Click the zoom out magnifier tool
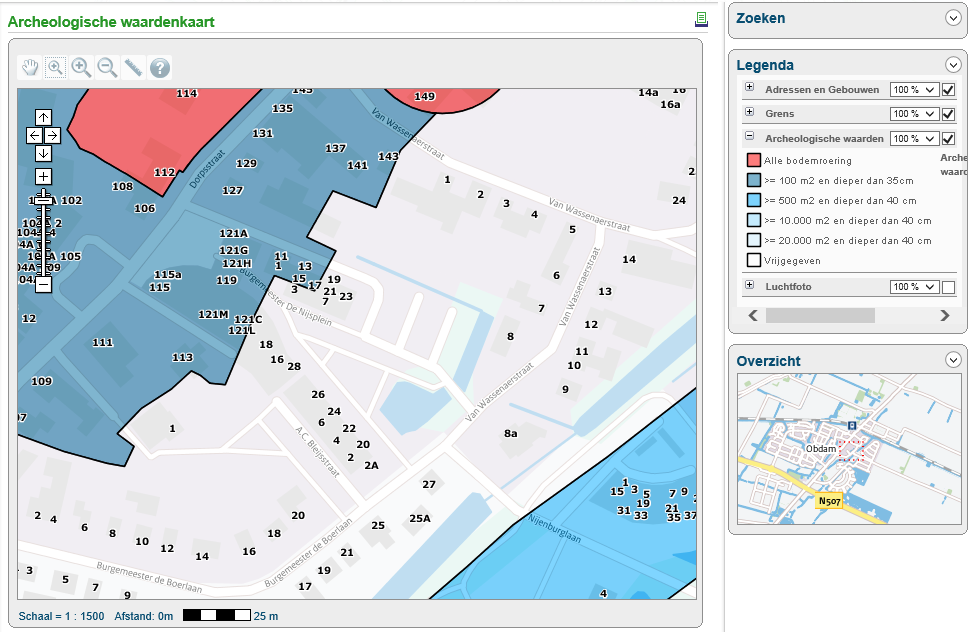 click(107, 67)
